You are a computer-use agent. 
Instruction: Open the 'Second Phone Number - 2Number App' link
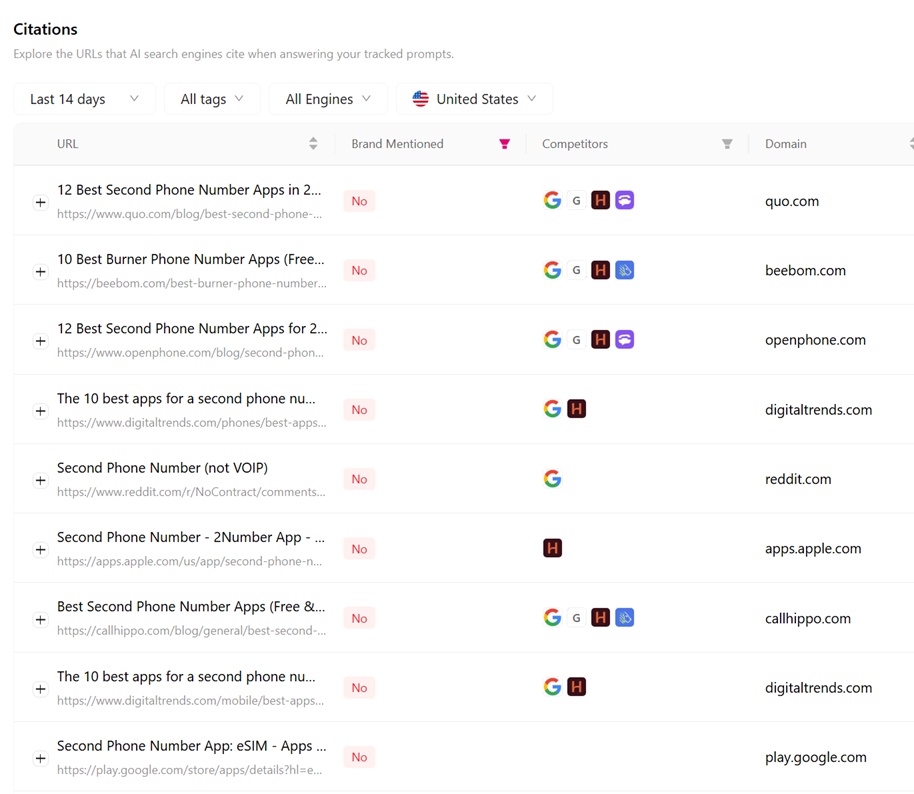coord(190,537)
